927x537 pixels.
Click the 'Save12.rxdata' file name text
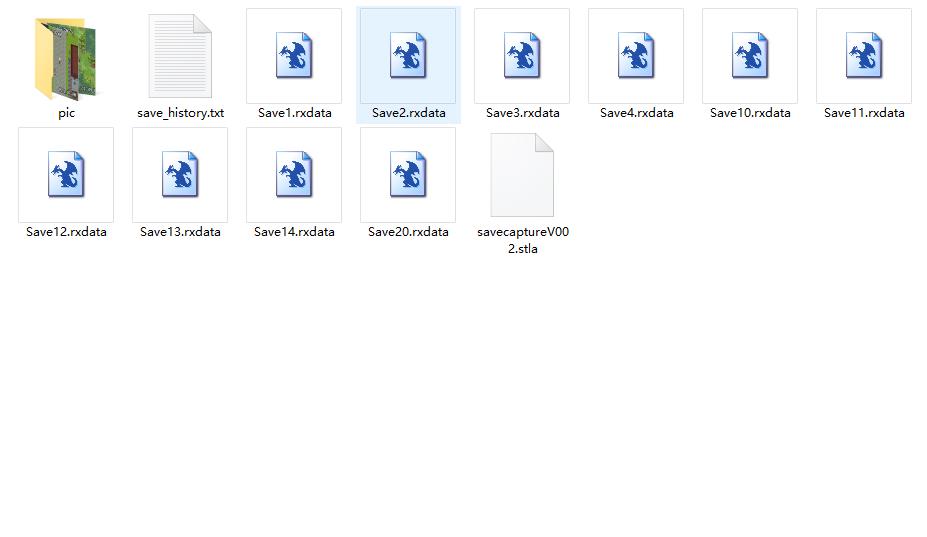(66, 232)
